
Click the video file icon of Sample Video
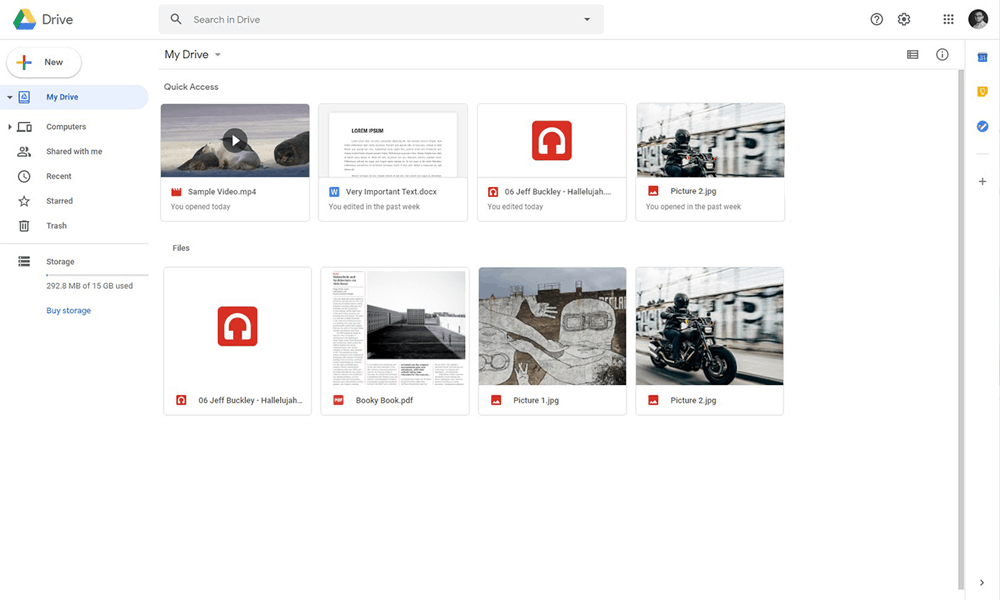click(176, 191)
